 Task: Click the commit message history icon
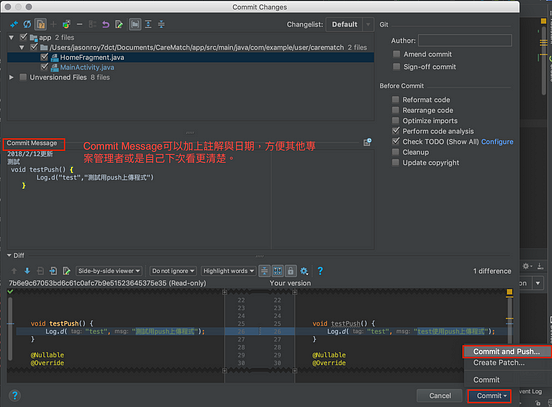(367, 142)
